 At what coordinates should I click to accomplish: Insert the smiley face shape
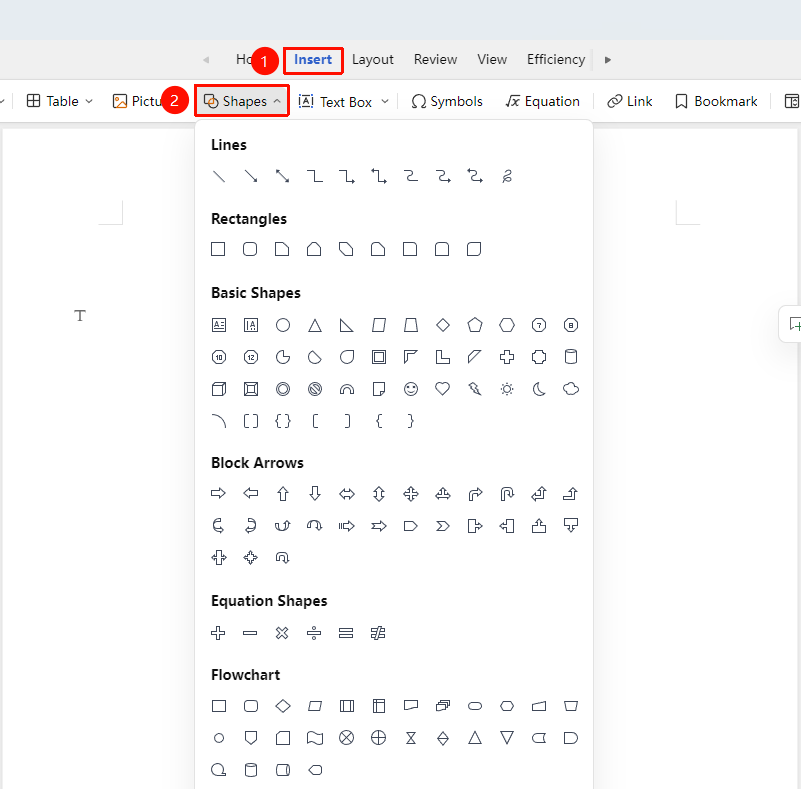coord(411,389)
